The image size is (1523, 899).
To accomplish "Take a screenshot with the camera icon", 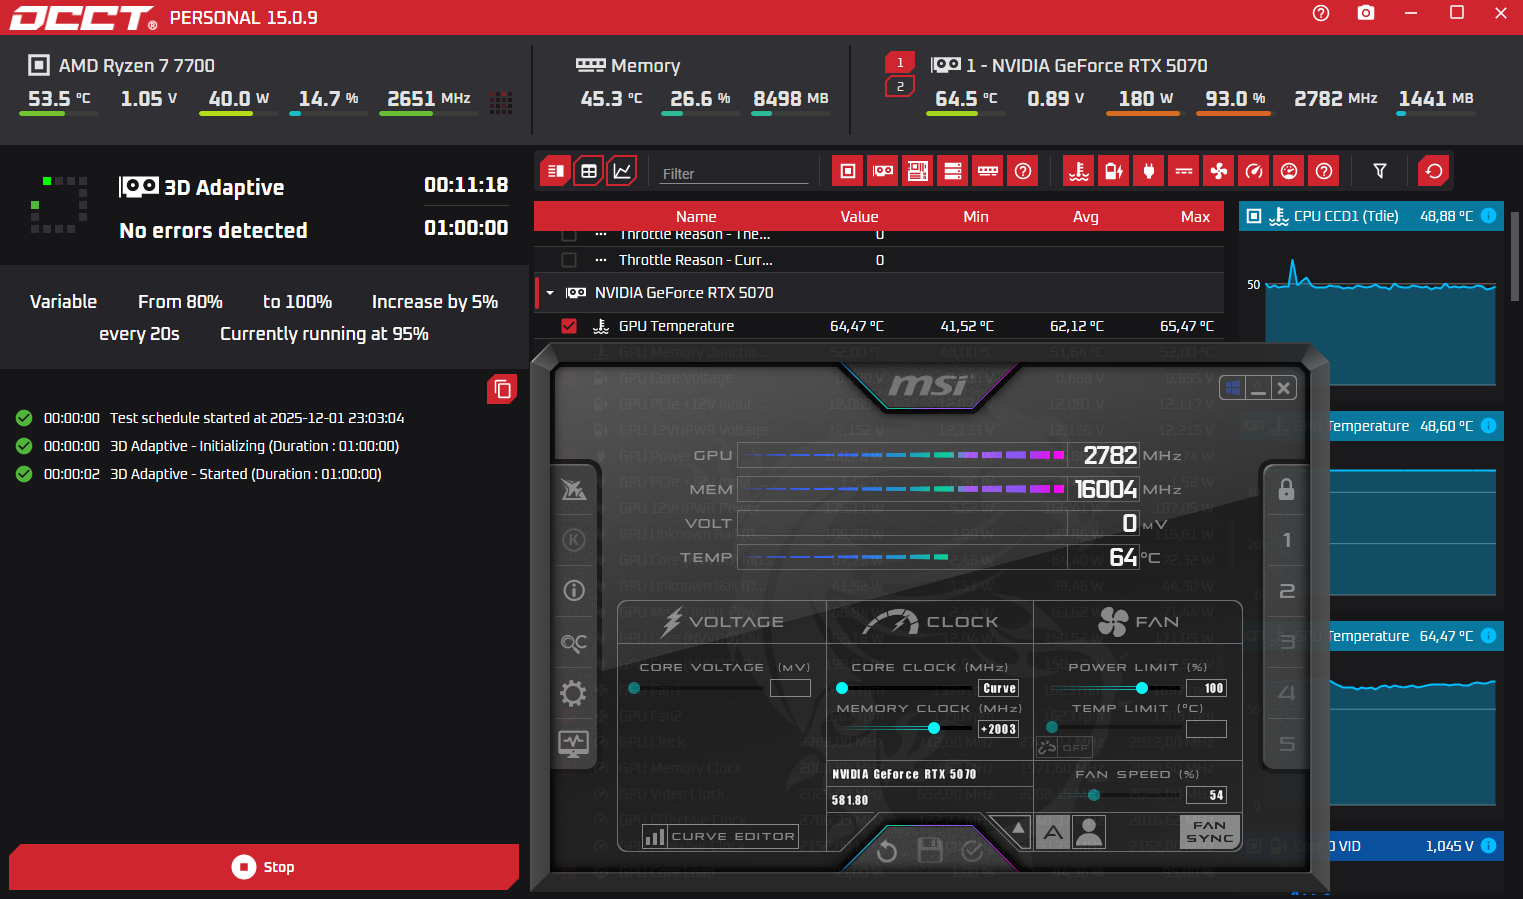I will pyautogui.click(x=1366, y=13).
